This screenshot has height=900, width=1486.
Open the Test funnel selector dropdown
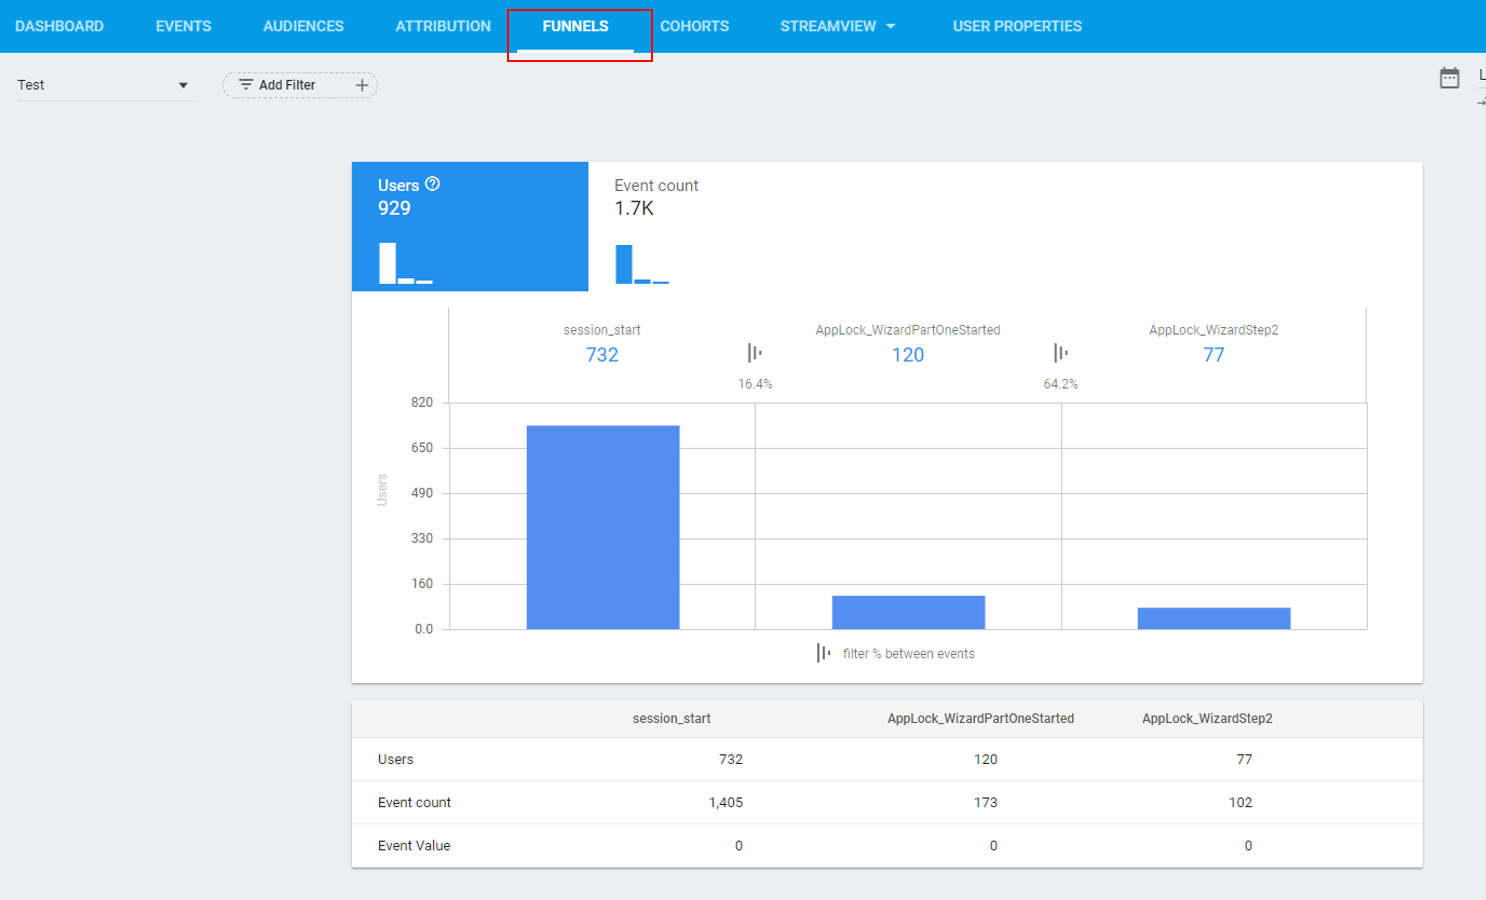104,85
